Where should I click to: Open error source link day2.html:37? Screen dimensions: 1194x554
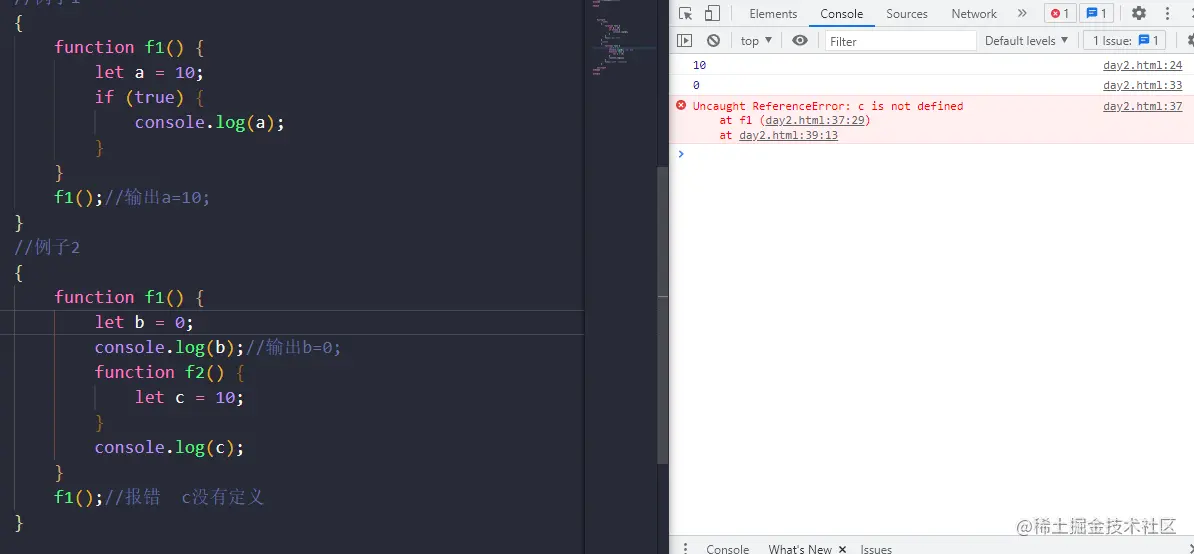pyautogui.click(x=1142, y=106)
